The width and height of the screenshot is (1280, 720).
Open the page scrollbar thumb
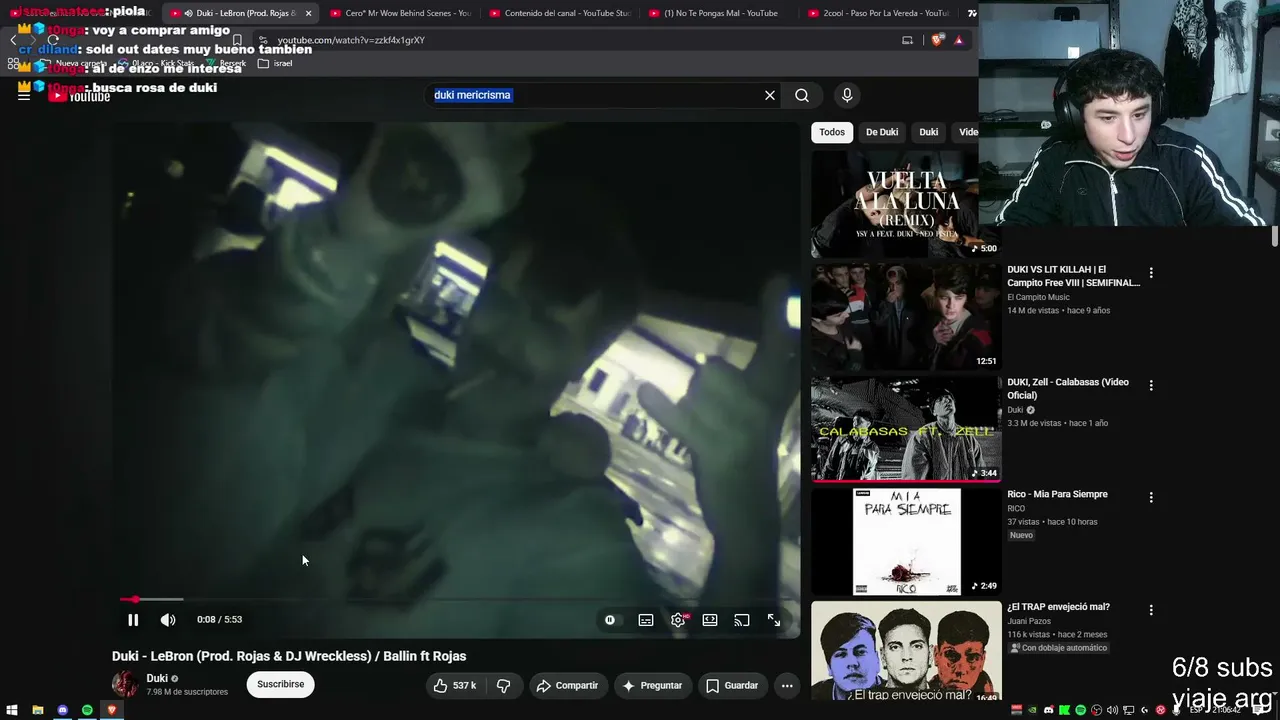pyautogui.click(x=1275, y=236)
